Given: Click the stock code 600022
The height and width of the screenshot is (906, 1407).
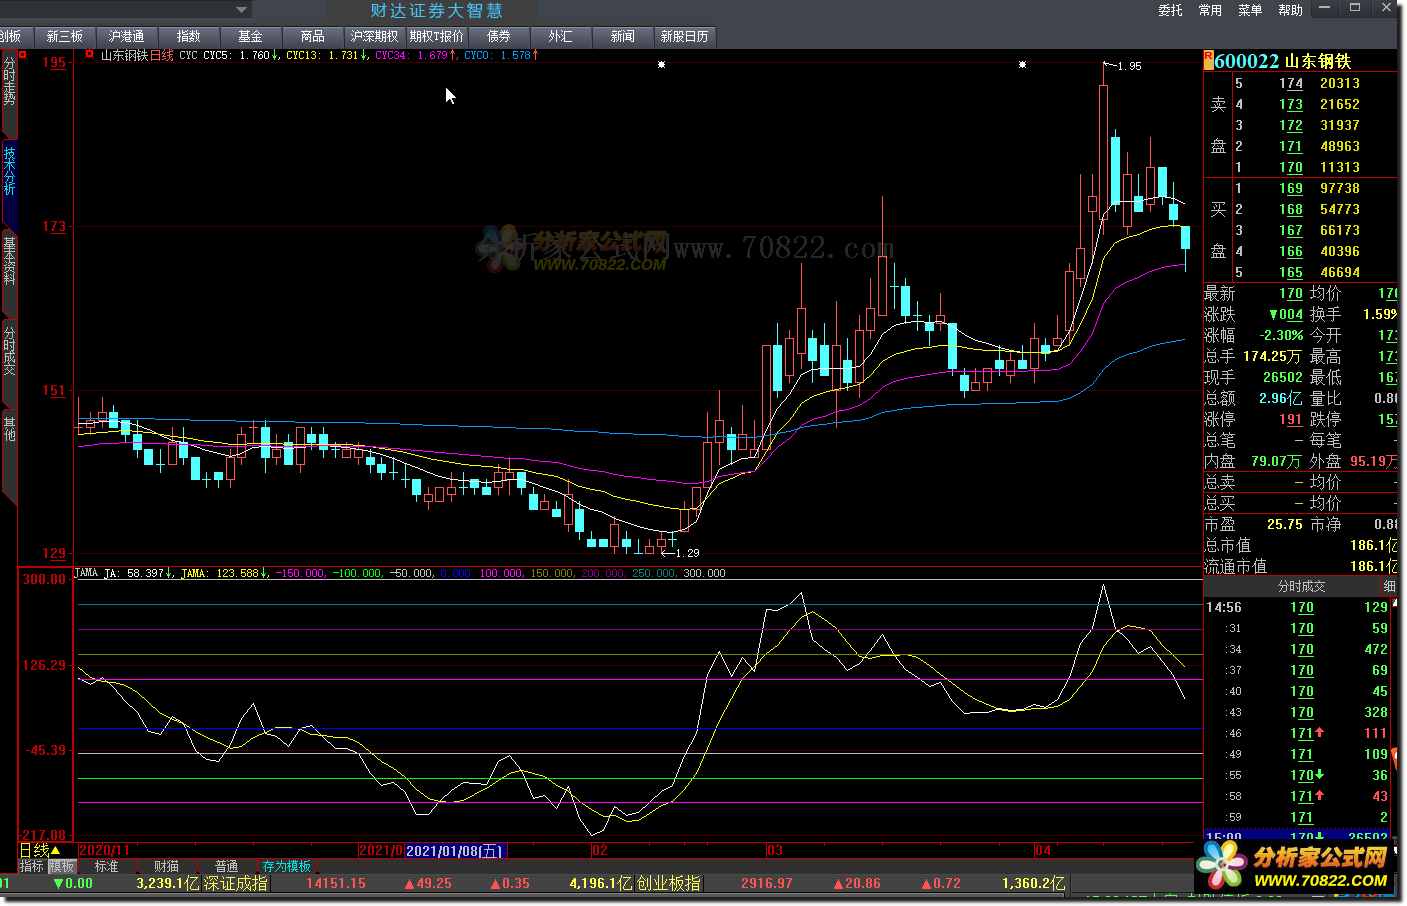Looking at the screenshot, I should pyautogui.click(x=1247, y=61).
